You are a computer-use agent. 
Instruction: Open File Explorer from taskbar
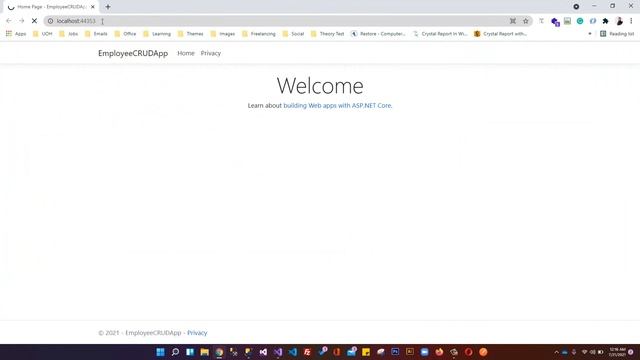tap(204, 352)
